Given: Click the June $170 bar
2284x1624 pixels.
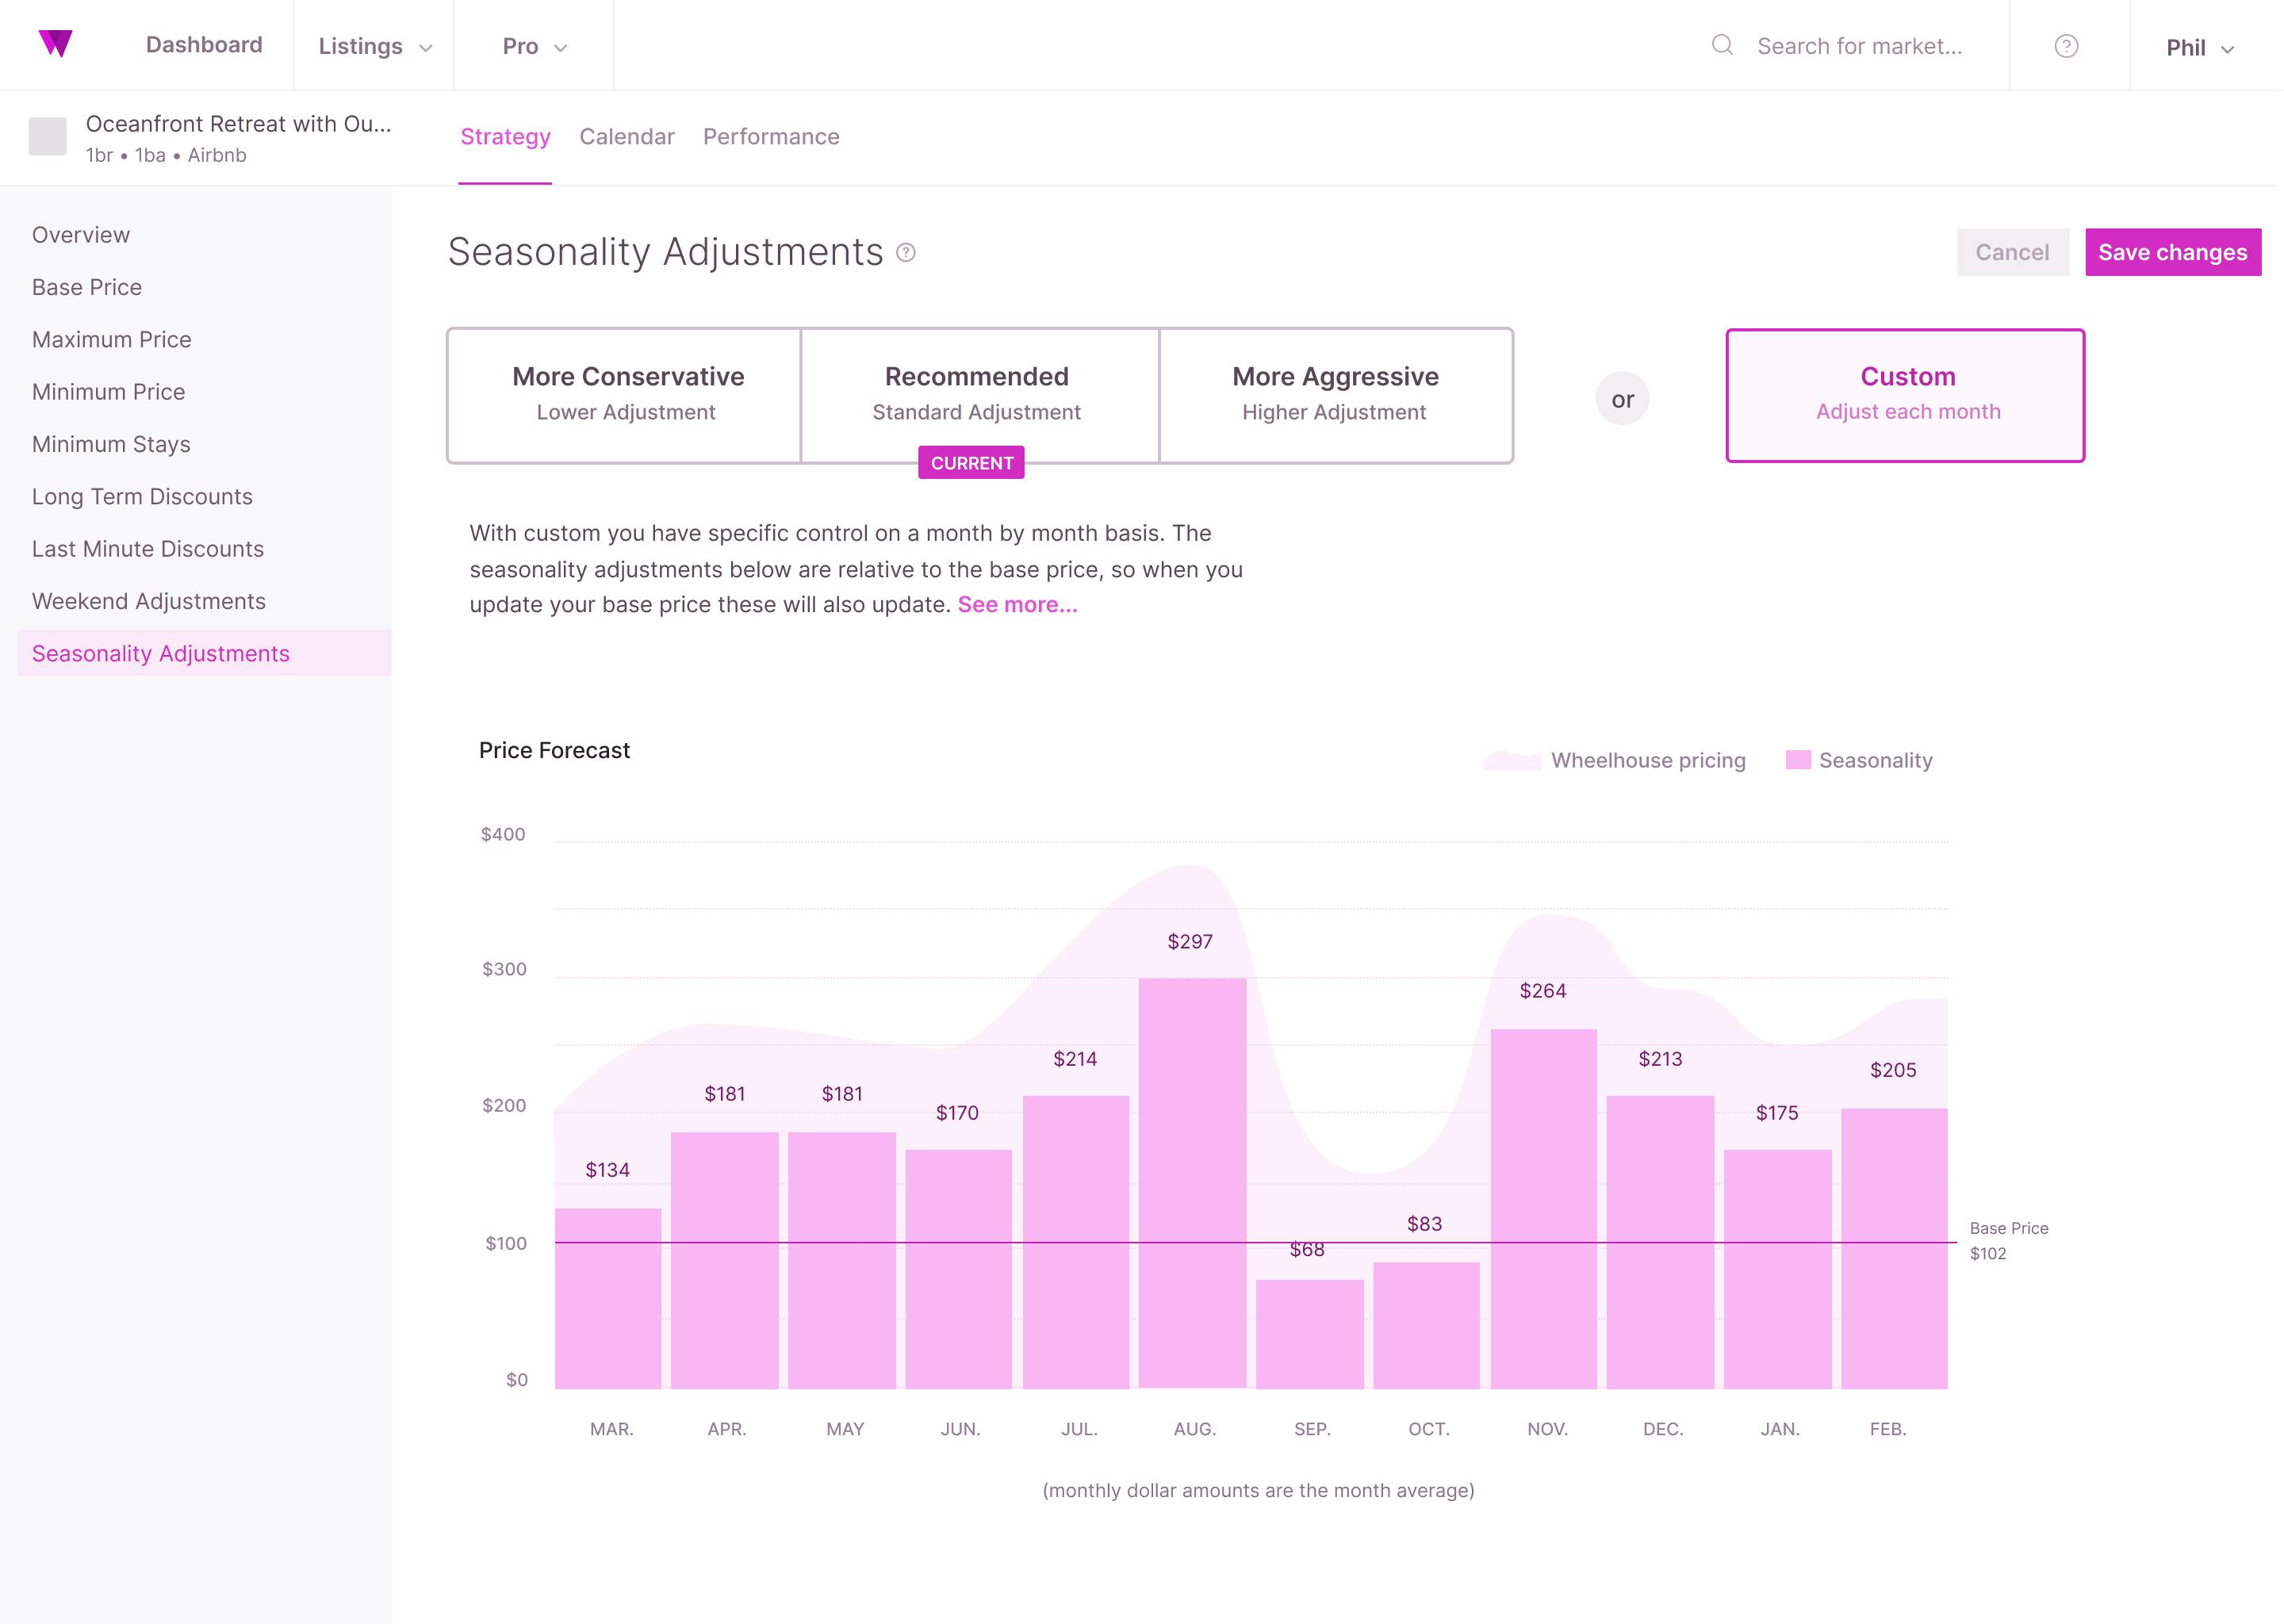Looking at the screenshot, I should (x=959, y=1270).
